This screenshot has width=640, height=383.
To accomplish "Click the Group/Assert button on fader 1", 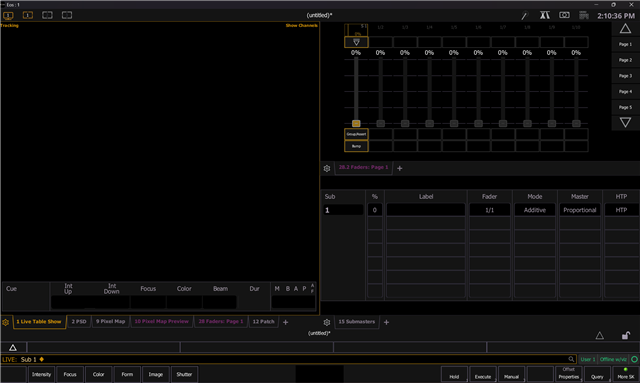I will 356,134.
